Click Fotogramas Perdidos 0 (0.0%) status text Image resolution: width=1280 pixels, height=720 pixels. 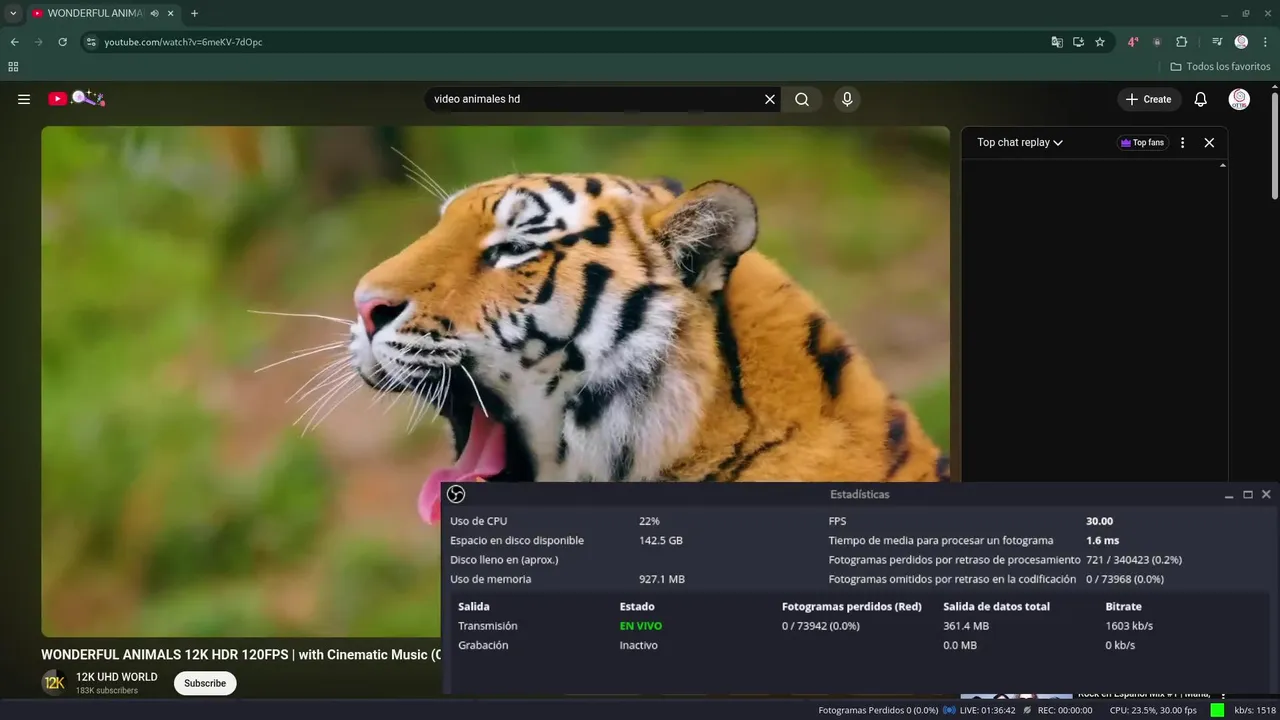click(x=878, y=710)
